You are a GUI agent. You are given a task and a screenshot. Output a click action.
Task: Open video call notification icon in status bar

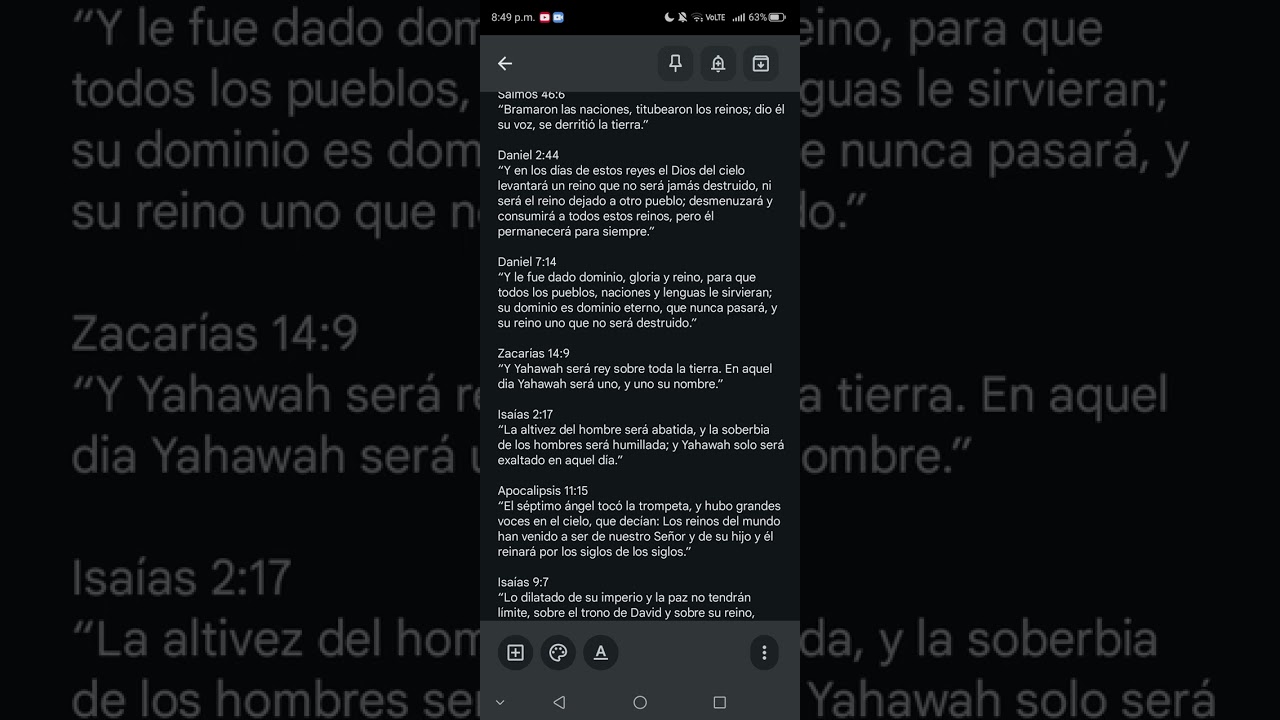coord(558,17)
